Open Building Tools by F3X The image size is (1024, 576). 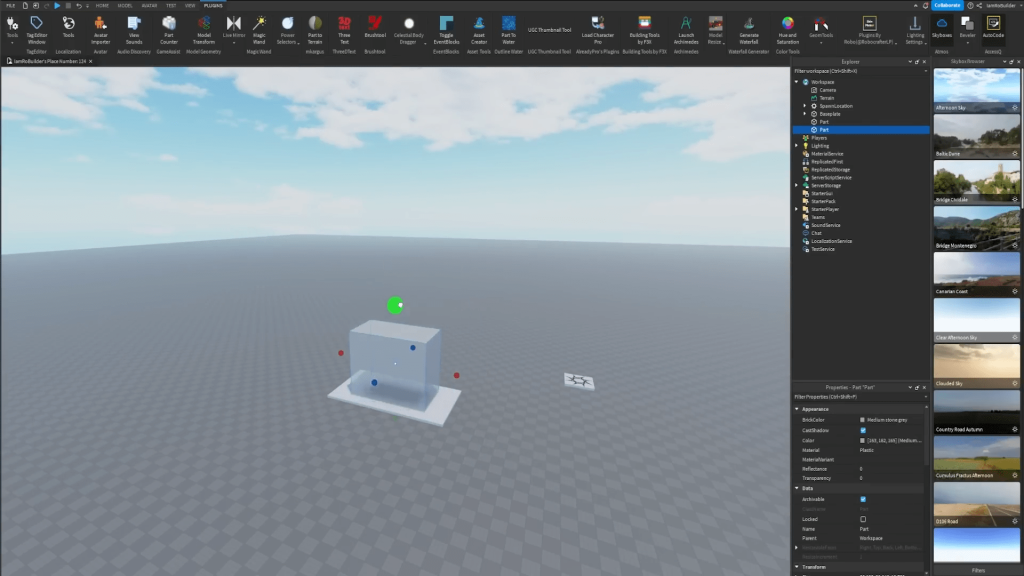[645, 30]
